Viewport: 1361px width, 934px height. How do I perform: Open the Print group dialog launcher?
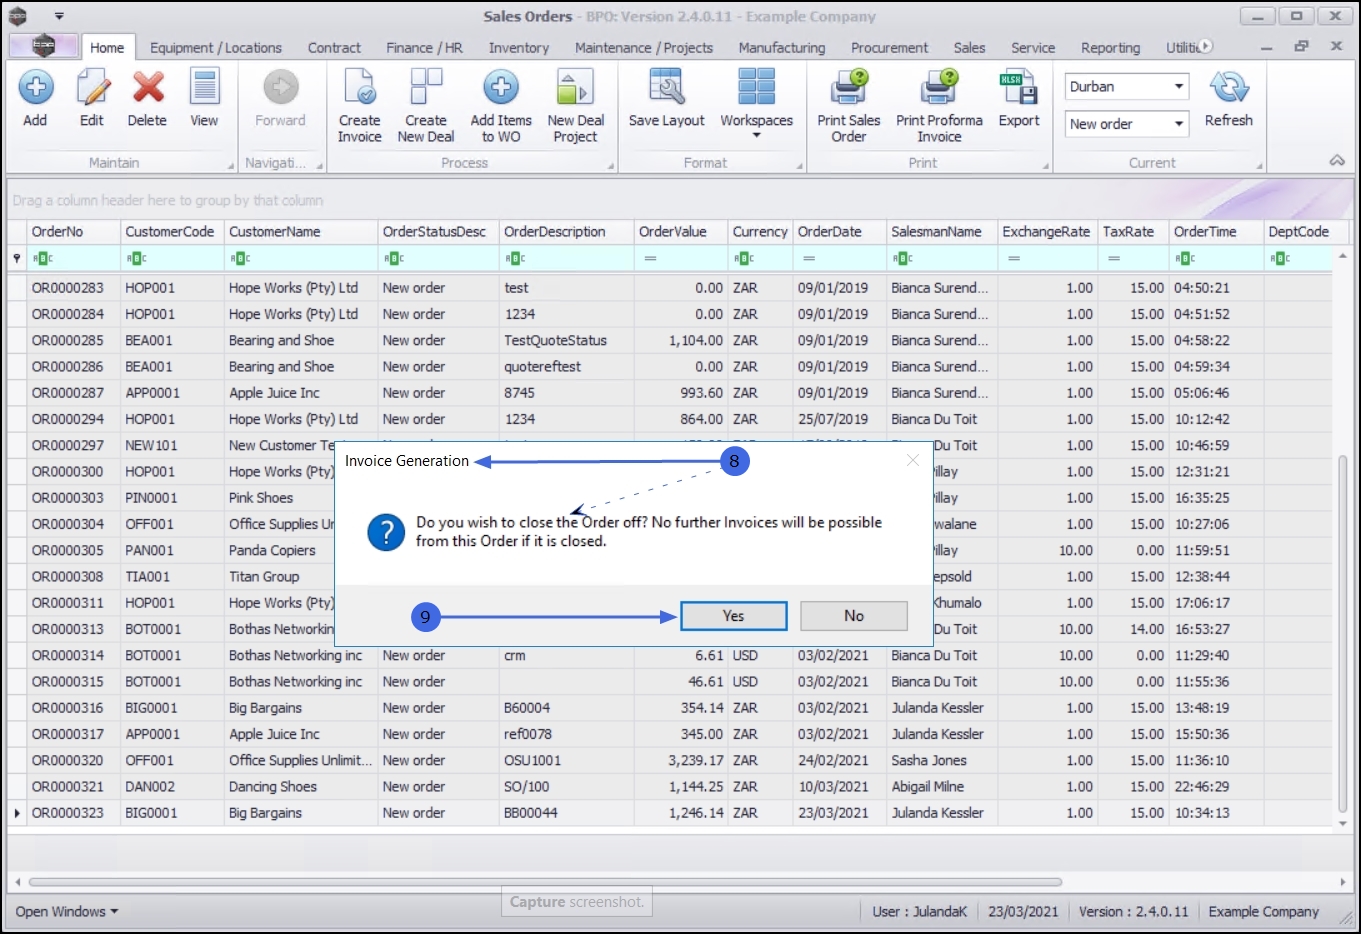[1046, 166]
